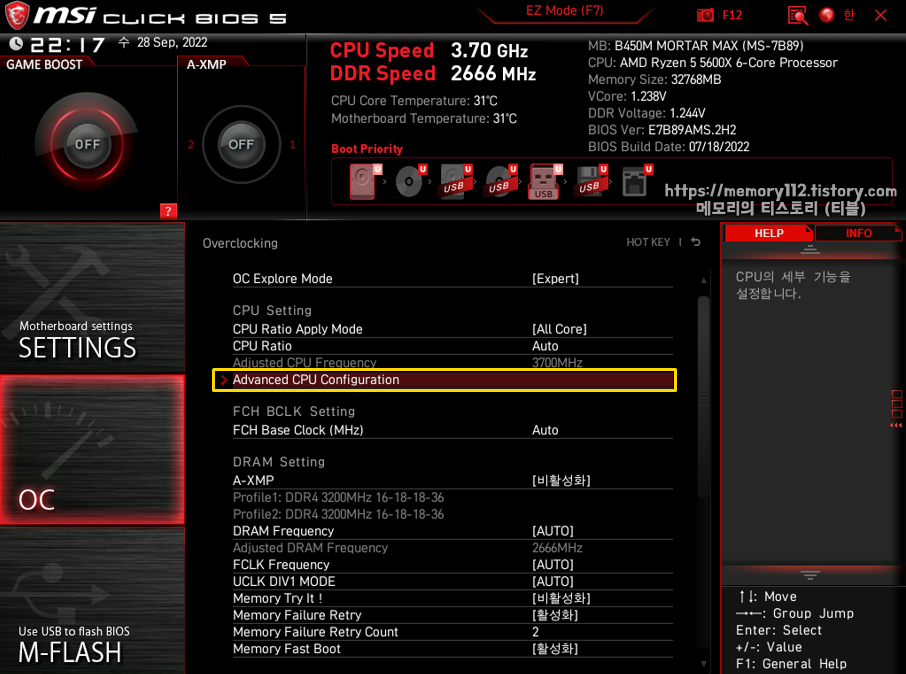Click the CPU Speed 3.70 GHz readout

(429, 50)
